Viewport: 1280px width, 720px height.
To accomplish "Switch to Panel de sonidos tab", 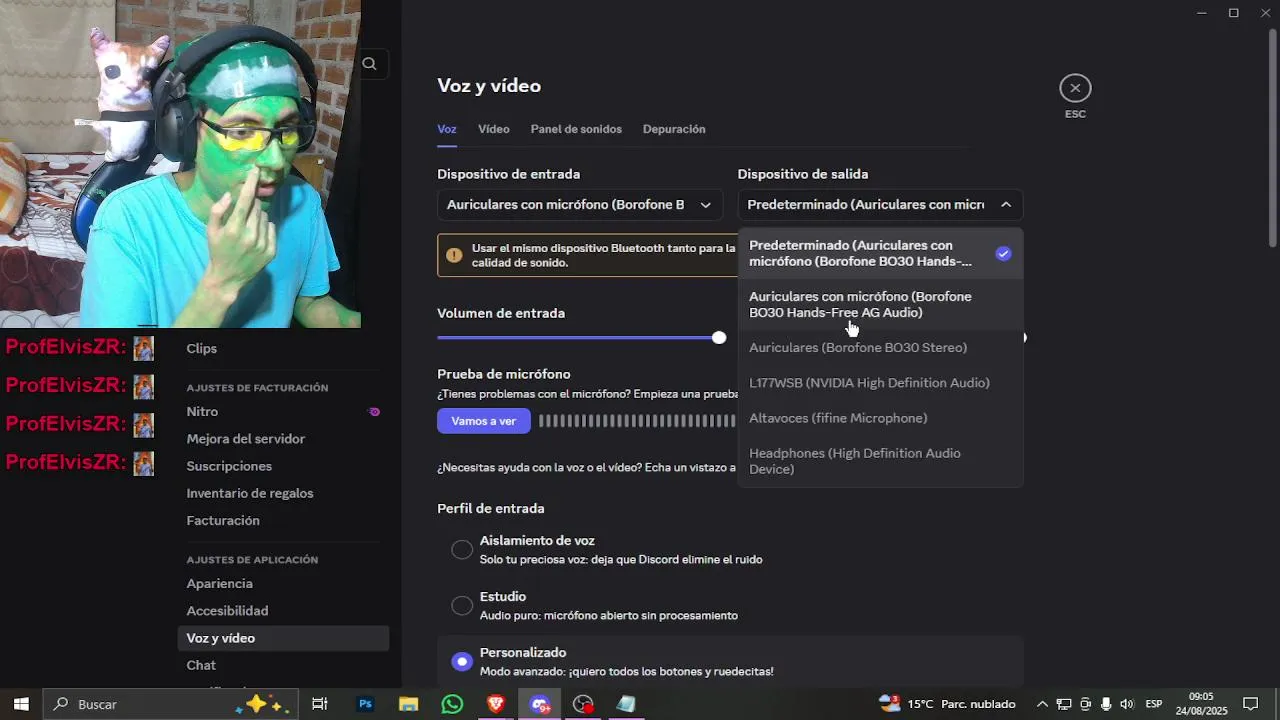I will (x=576, y=129).
